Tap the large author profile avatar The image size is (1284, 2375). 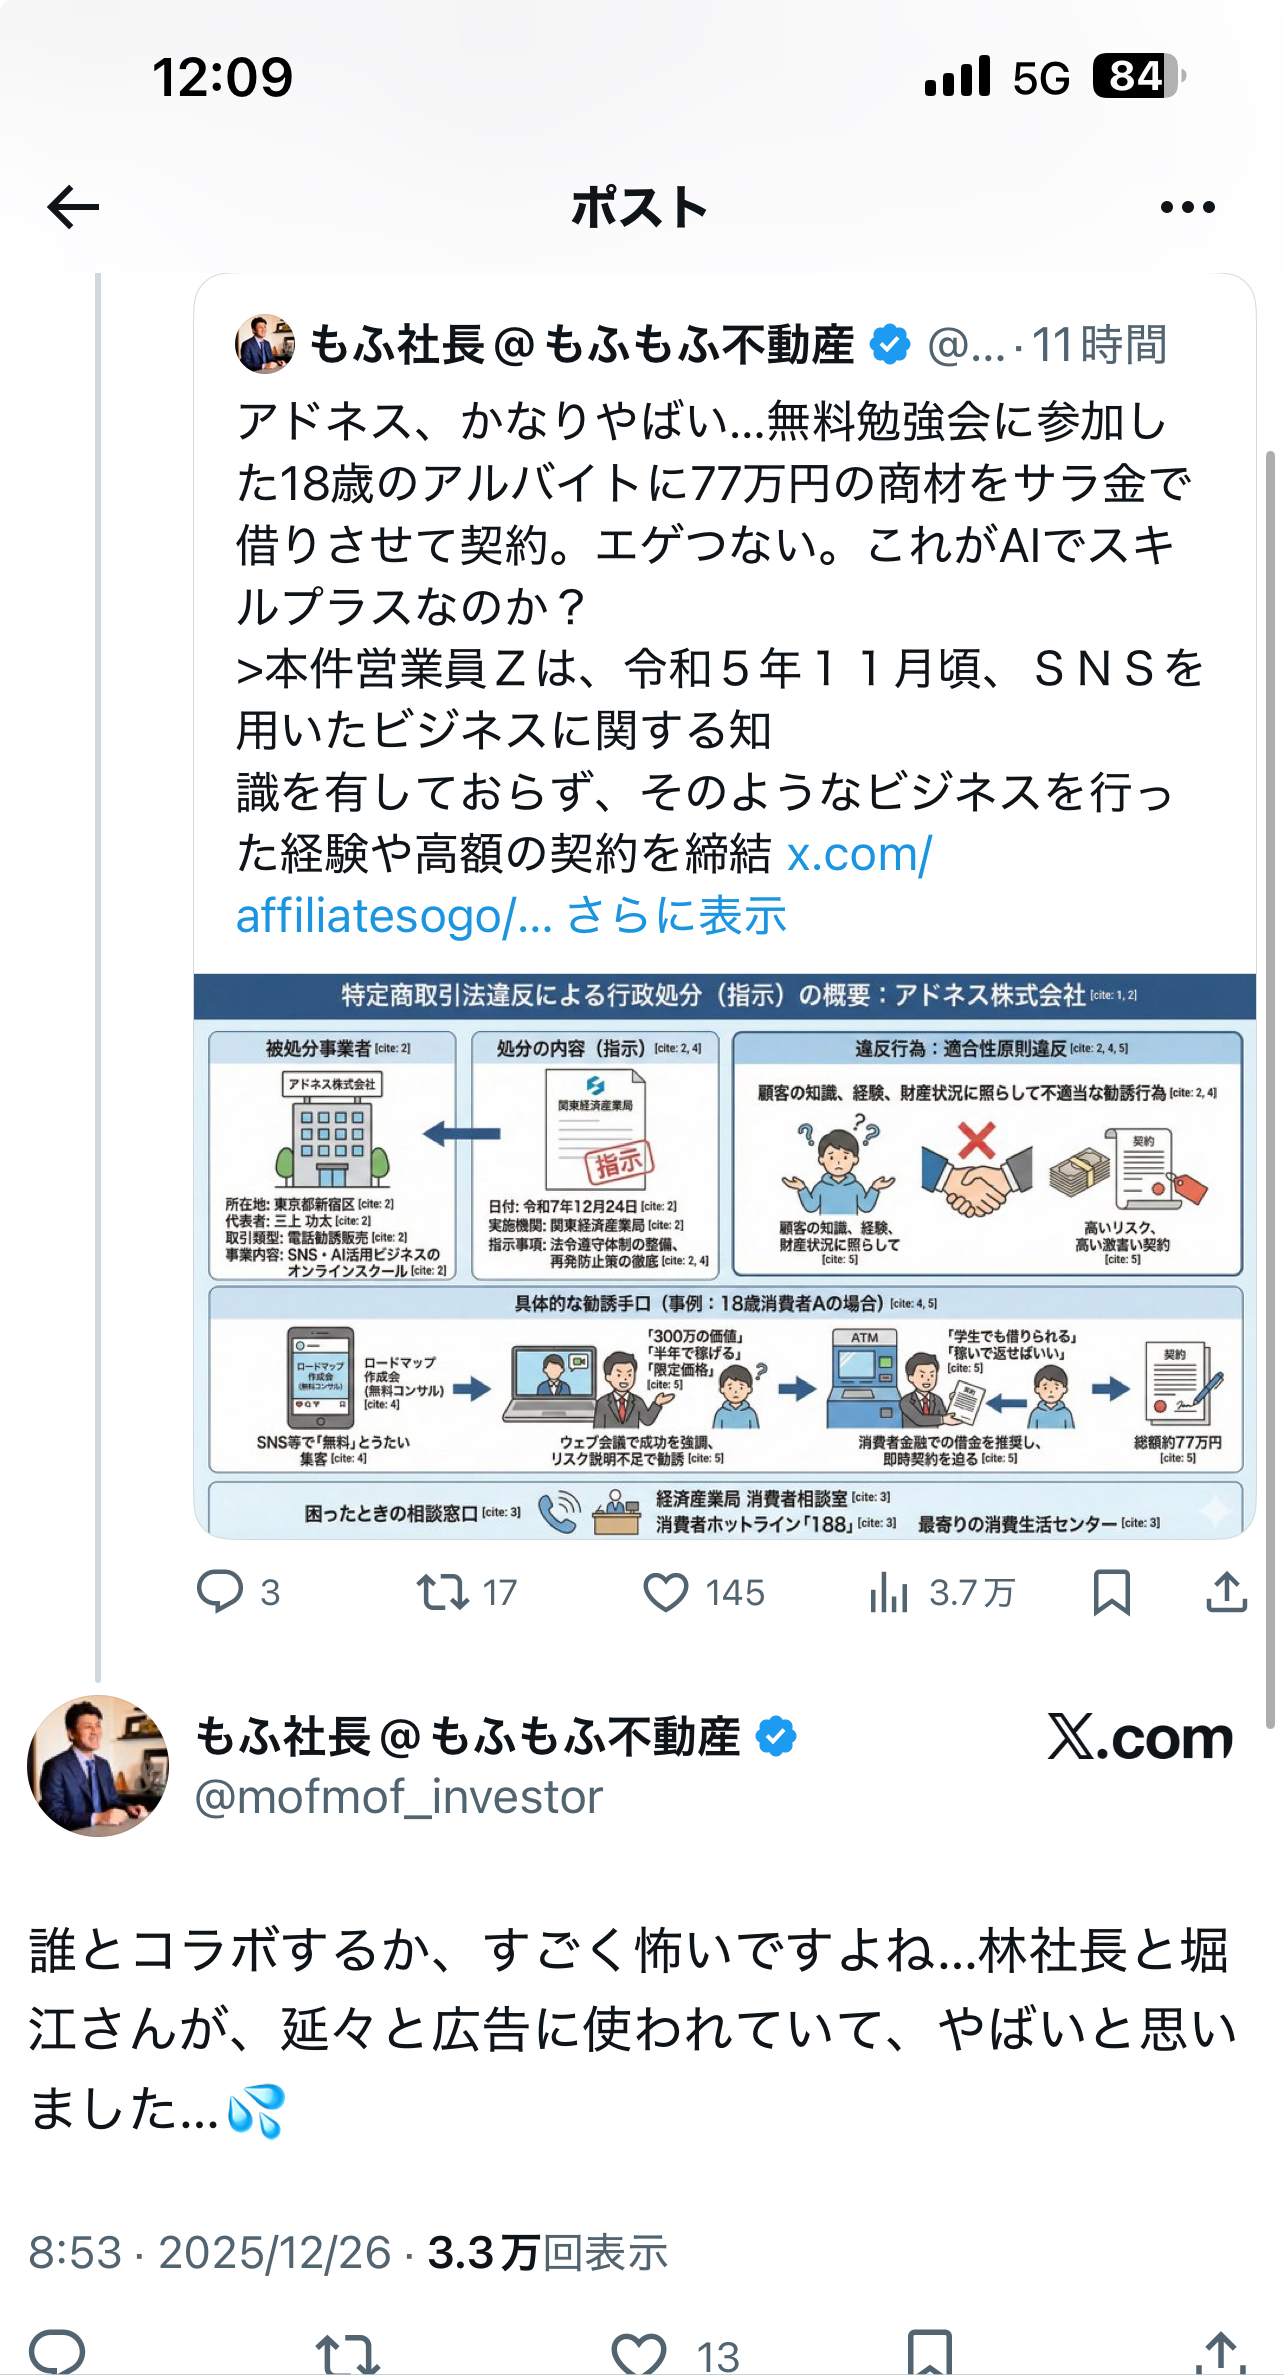98,1766
